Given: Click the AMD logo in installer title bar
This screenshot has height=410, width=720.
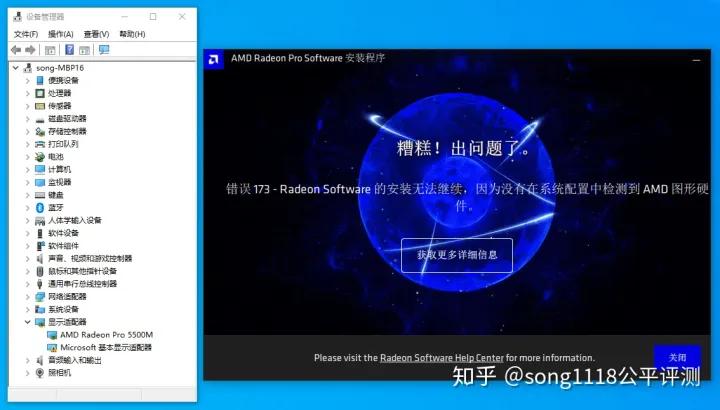Looking at the screenshot, I should [x=214, y=59].
